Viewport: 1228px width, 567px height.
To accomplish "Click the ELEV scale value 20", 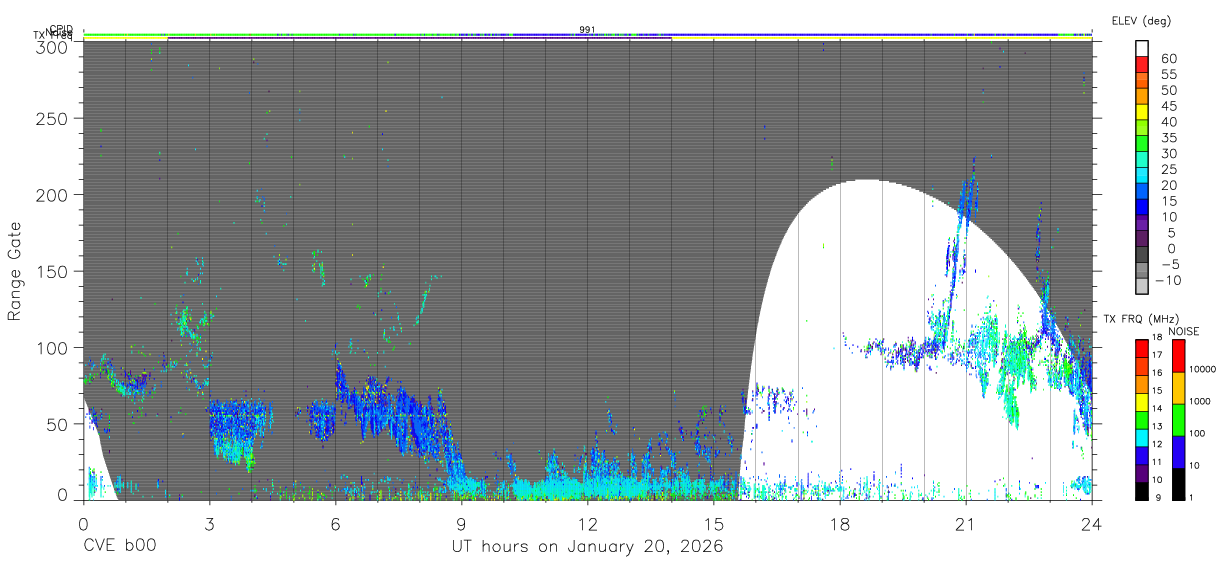I will tap(1169, 186).
